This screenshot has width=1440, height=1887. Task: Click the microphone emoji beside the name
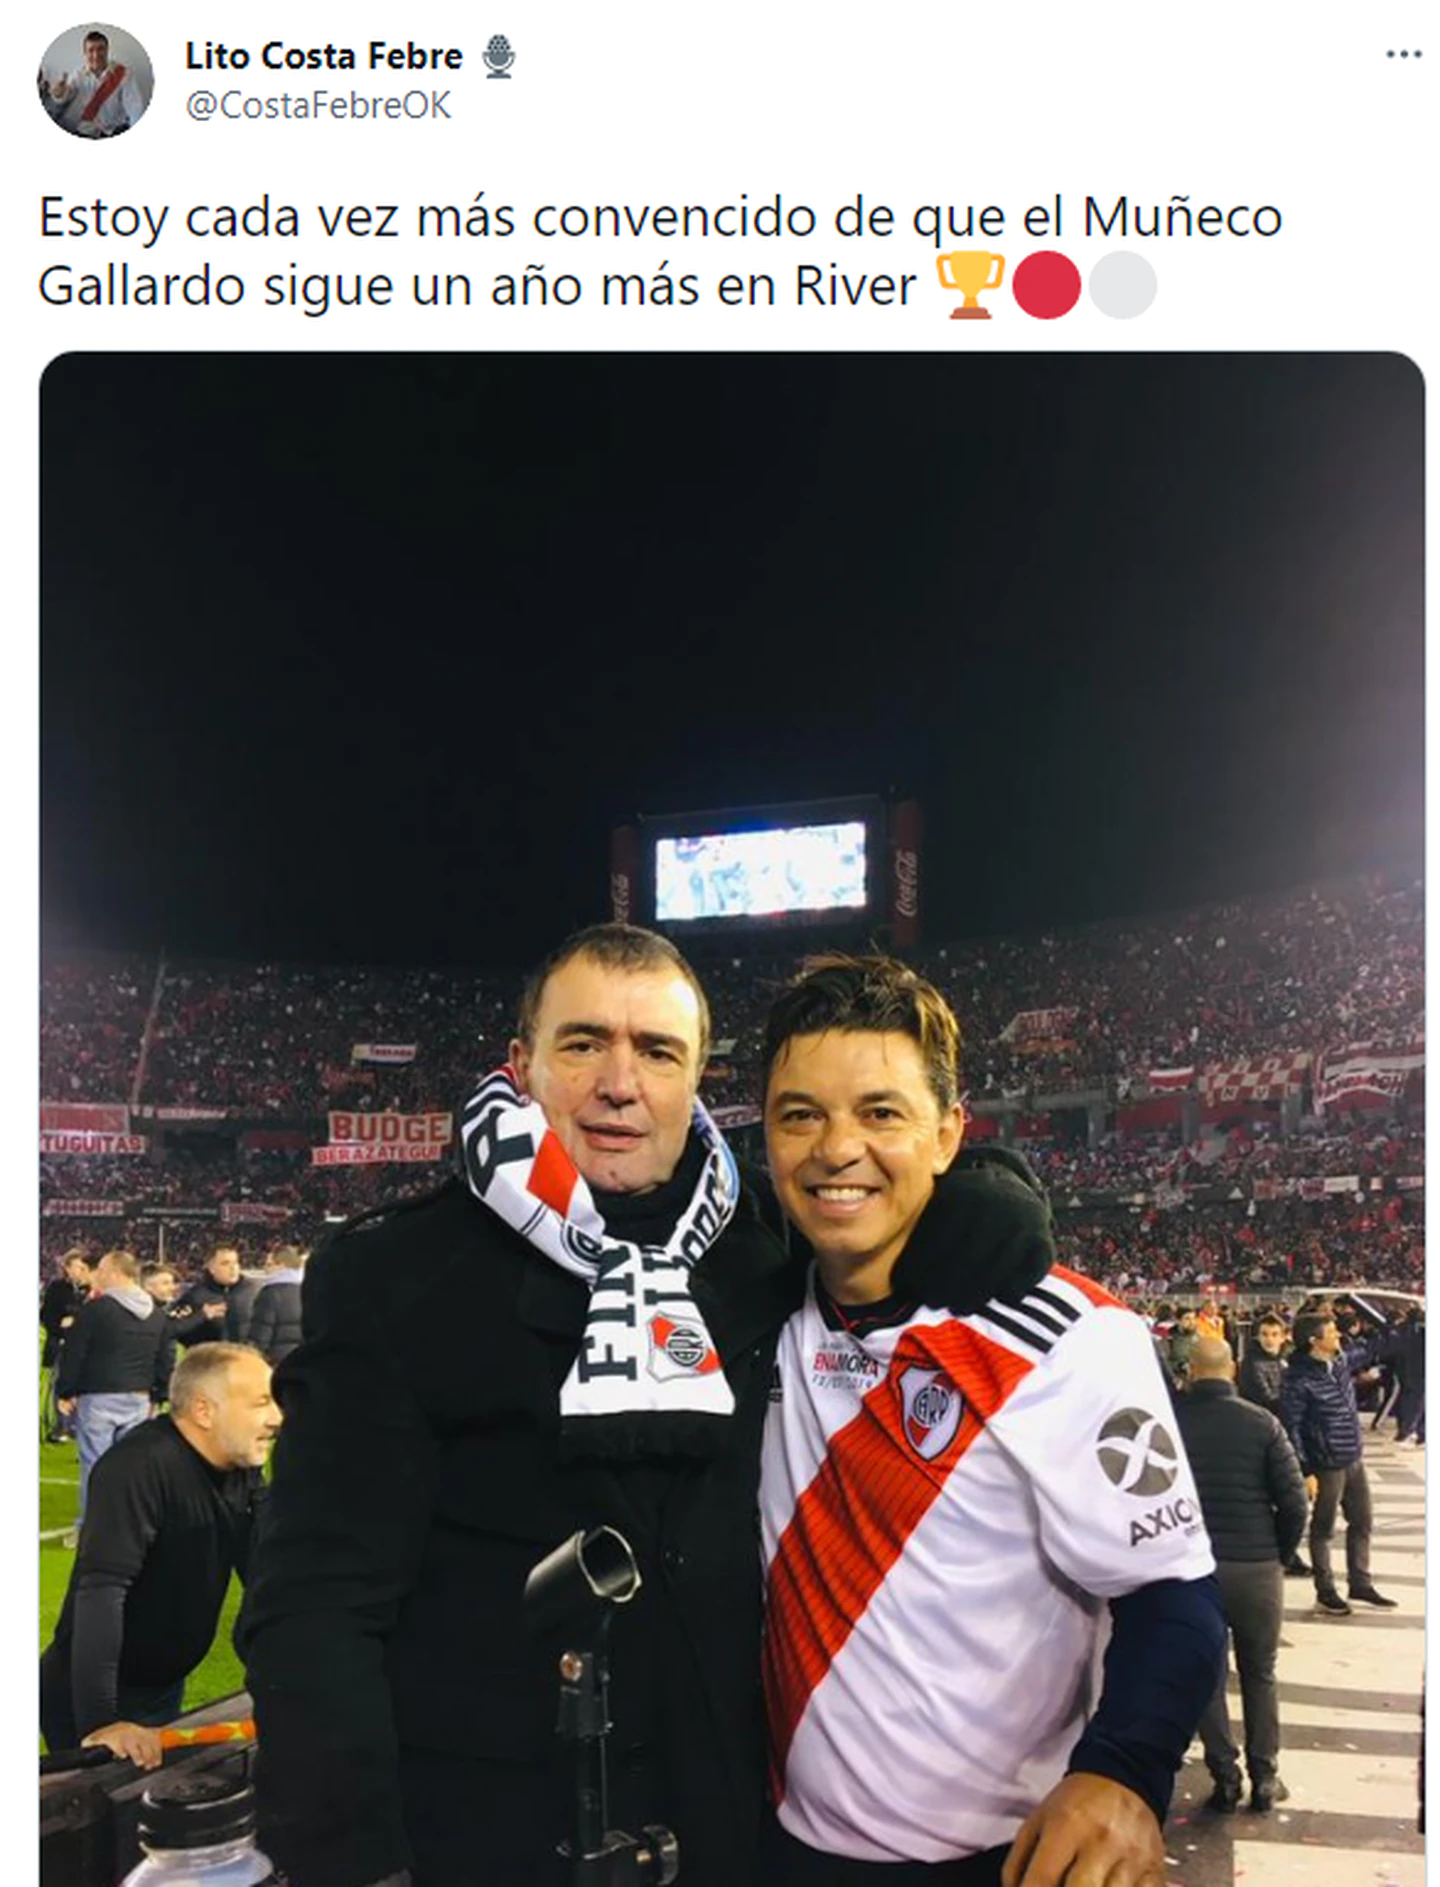tap(499, 57)
